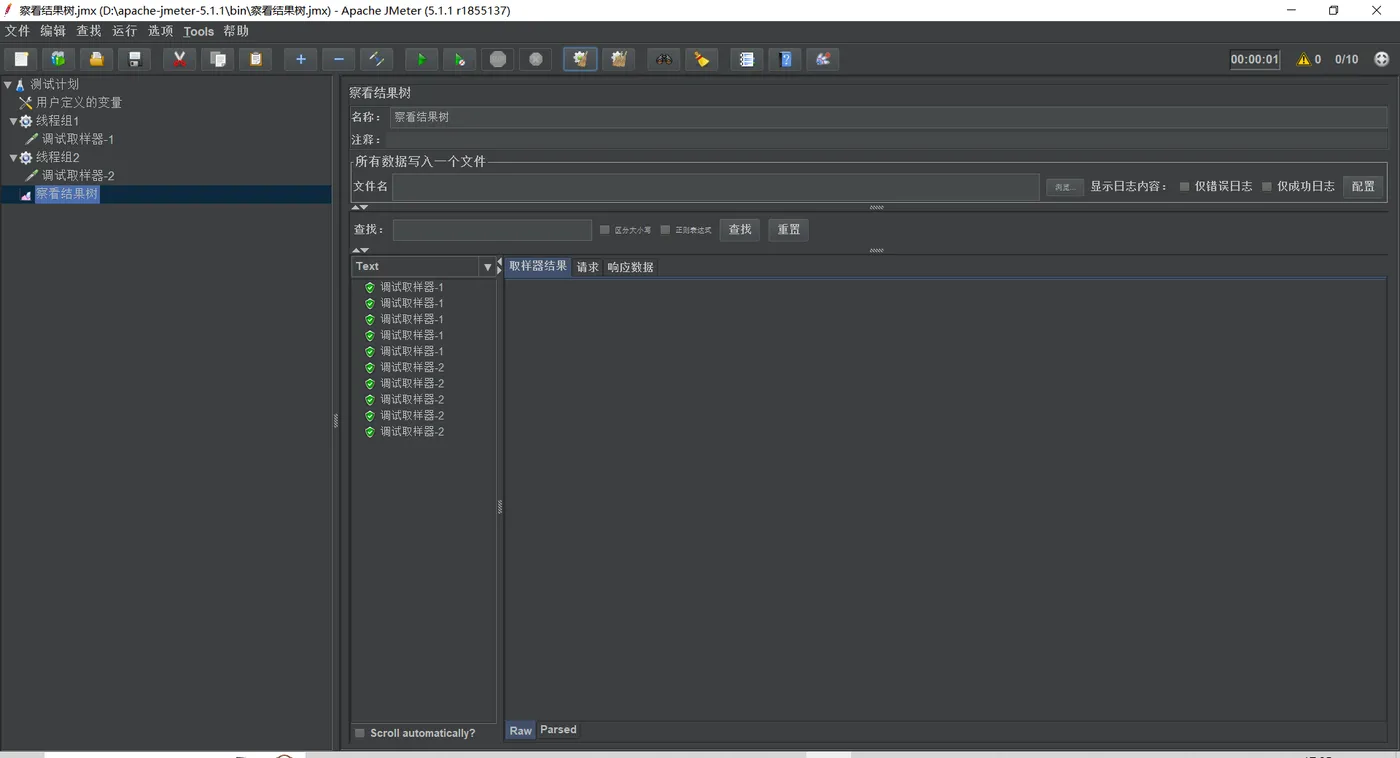1400x758 pixels.
Task: Focus the 文件名 input field
Action: pyautogui.click(x=716, y=187)
